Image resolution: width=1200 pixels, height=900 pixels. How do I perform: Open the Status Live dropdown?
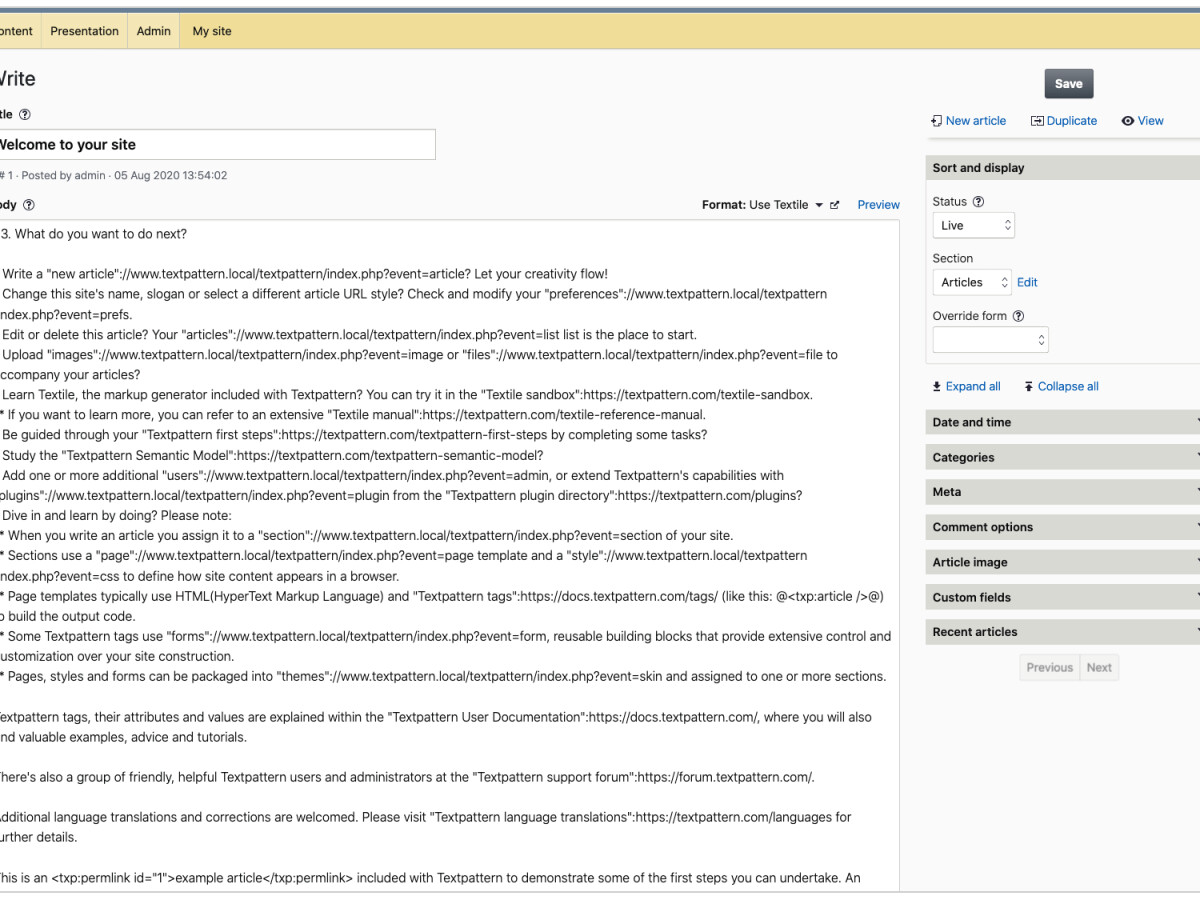(974, 226)
